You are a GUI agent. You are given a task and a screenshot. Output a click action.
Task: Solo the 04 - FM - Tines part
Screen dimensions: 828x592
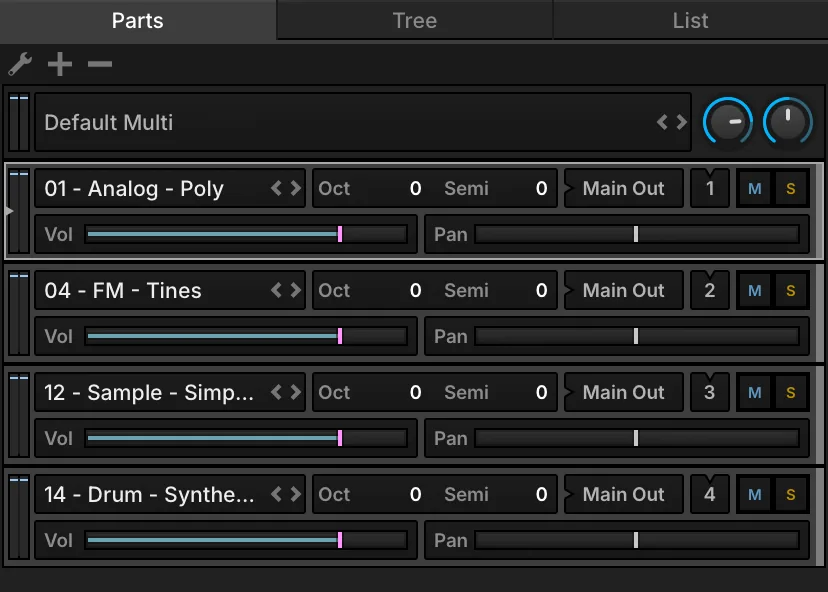point(791,290)
